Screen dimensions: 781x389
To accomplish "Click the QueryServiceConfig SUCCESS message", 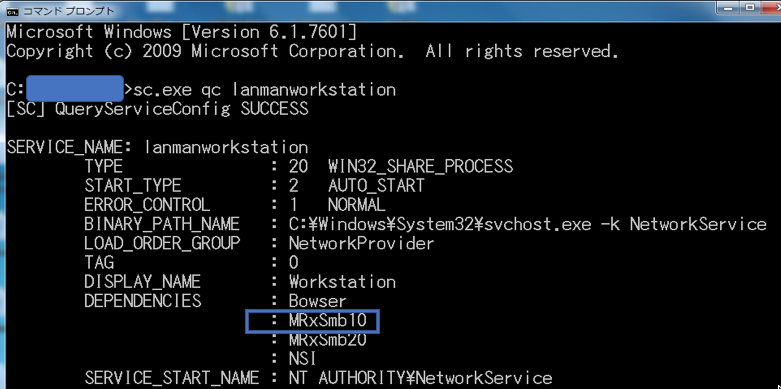I will (x=157, y=109).
